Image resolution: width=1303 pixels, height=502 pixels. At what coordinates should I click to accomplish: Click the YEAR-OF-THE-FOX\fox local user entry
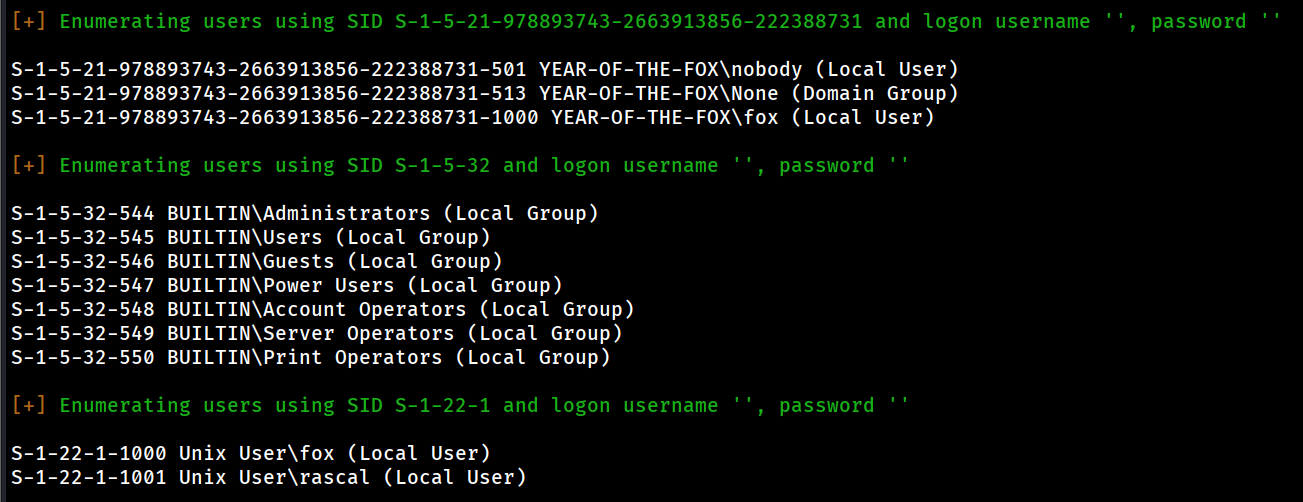click(x=472, y=118)
